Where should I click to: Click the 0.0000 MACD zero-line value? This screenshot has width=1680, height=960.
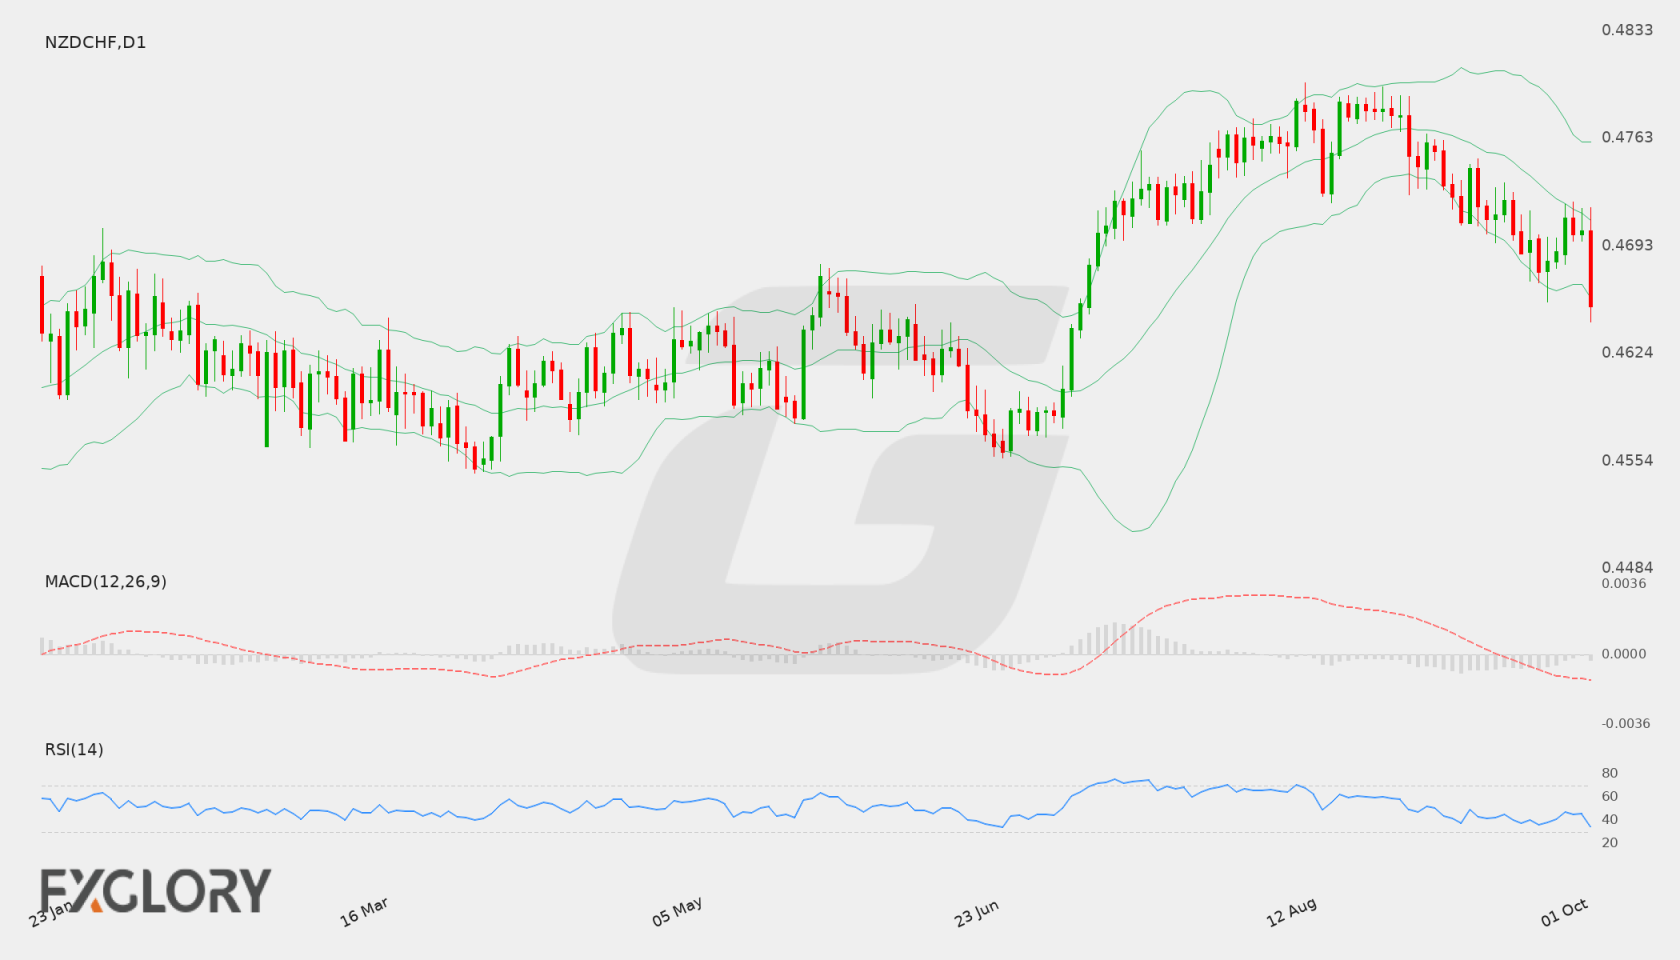[1624, 653]
